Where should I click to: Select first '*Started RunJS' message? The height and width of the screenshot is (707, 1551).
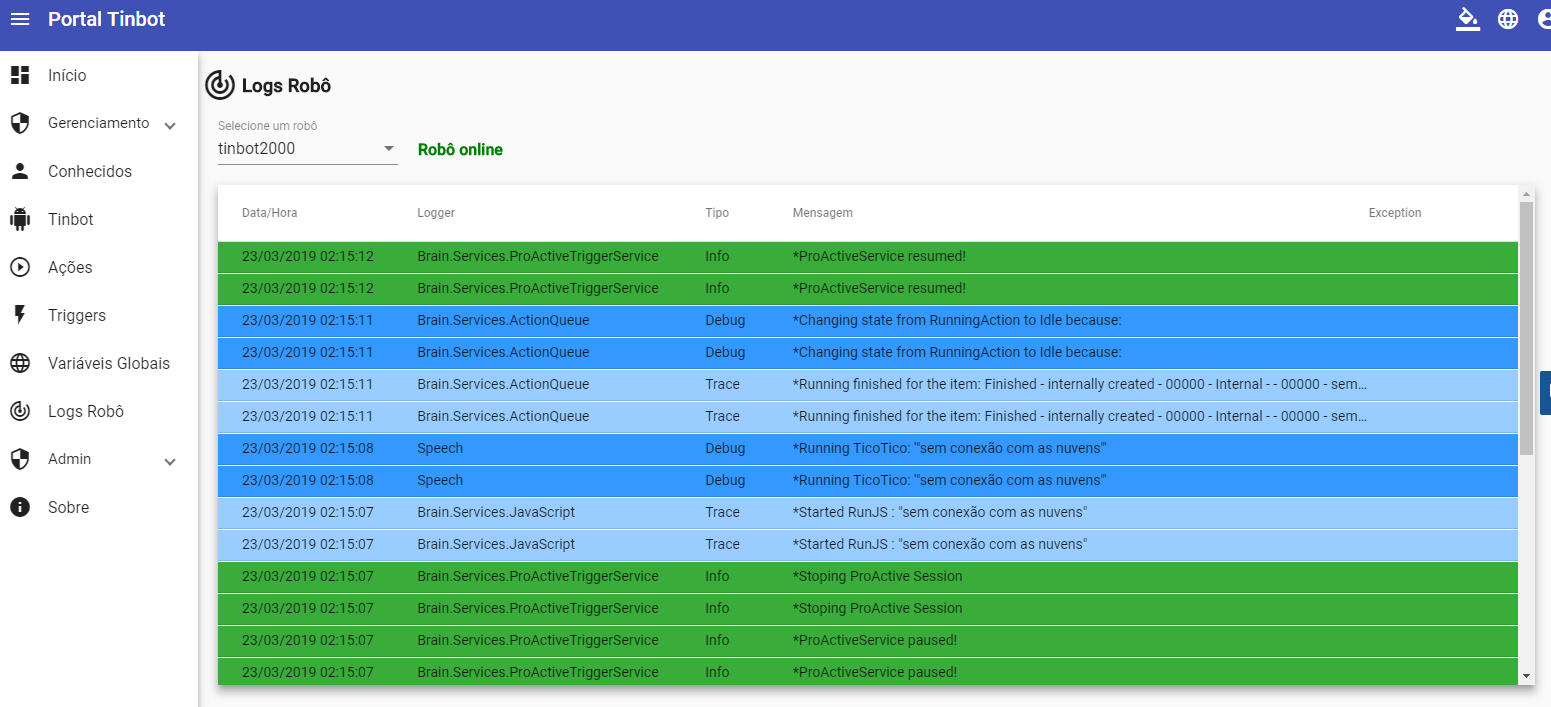940,512
